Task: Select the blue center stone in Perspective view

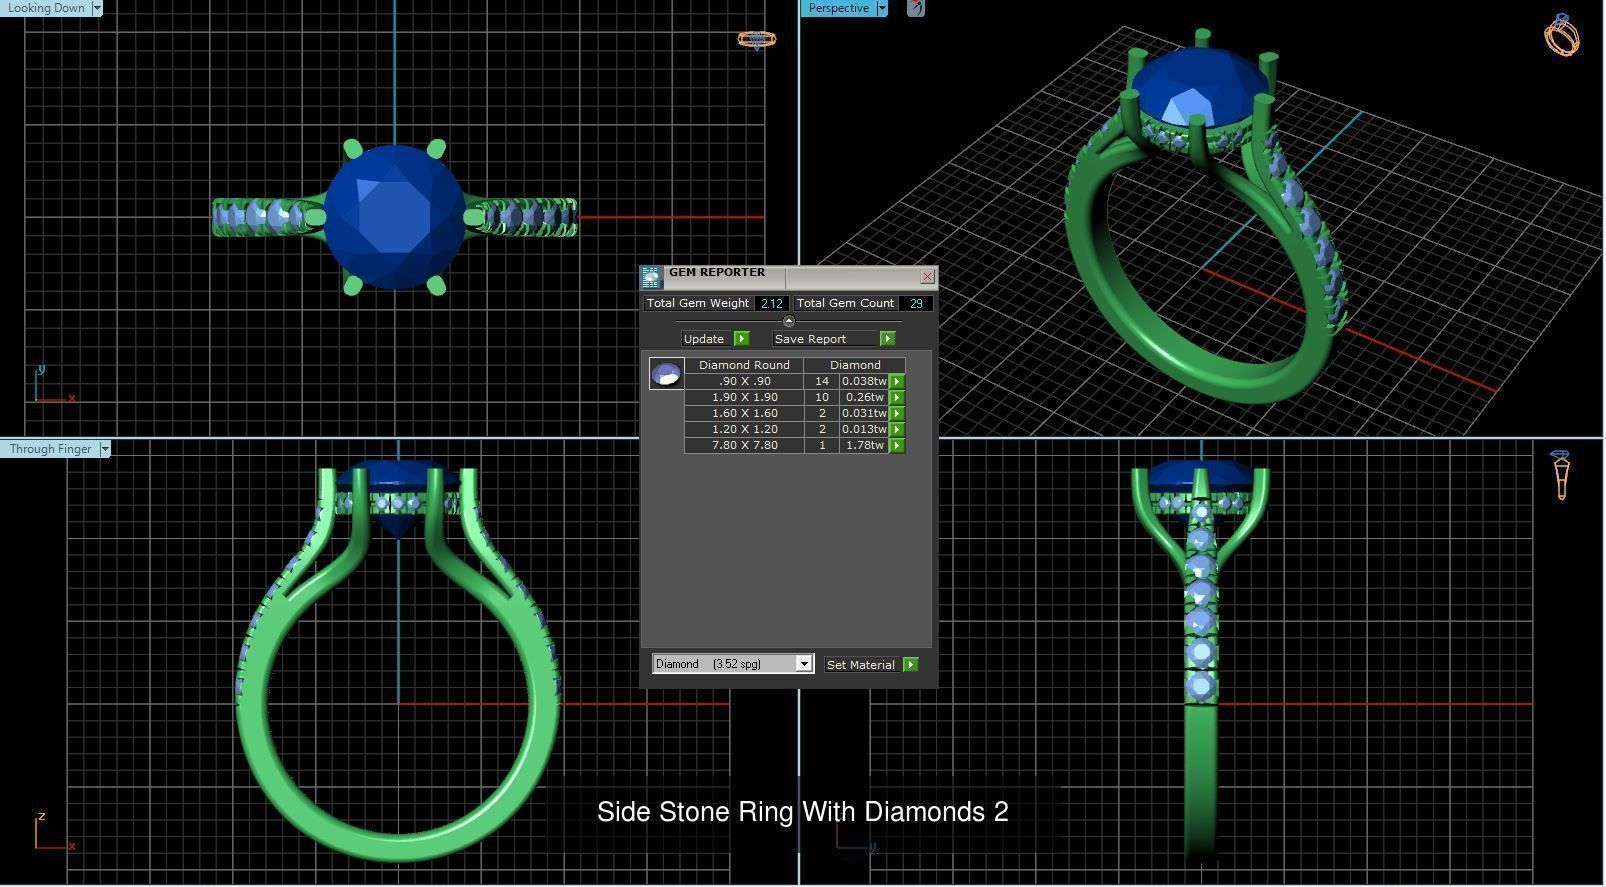Action: coord(1200,88)
